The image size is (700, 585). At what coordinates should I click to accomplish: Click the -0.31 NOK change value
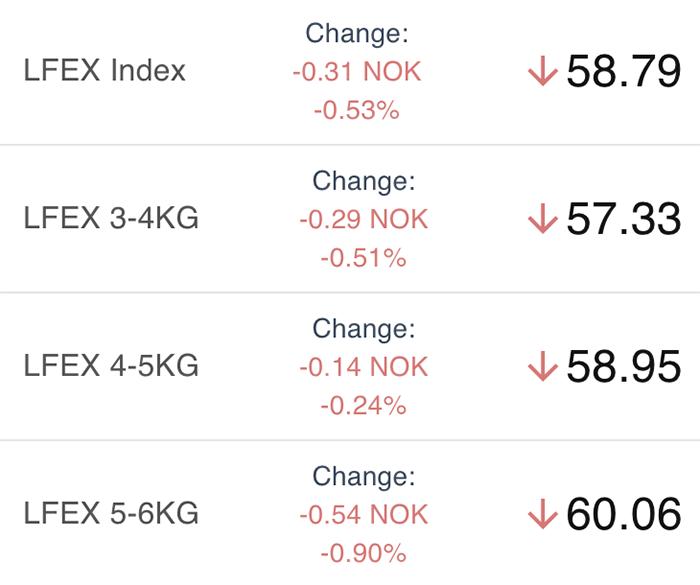(x=357, y=72)
